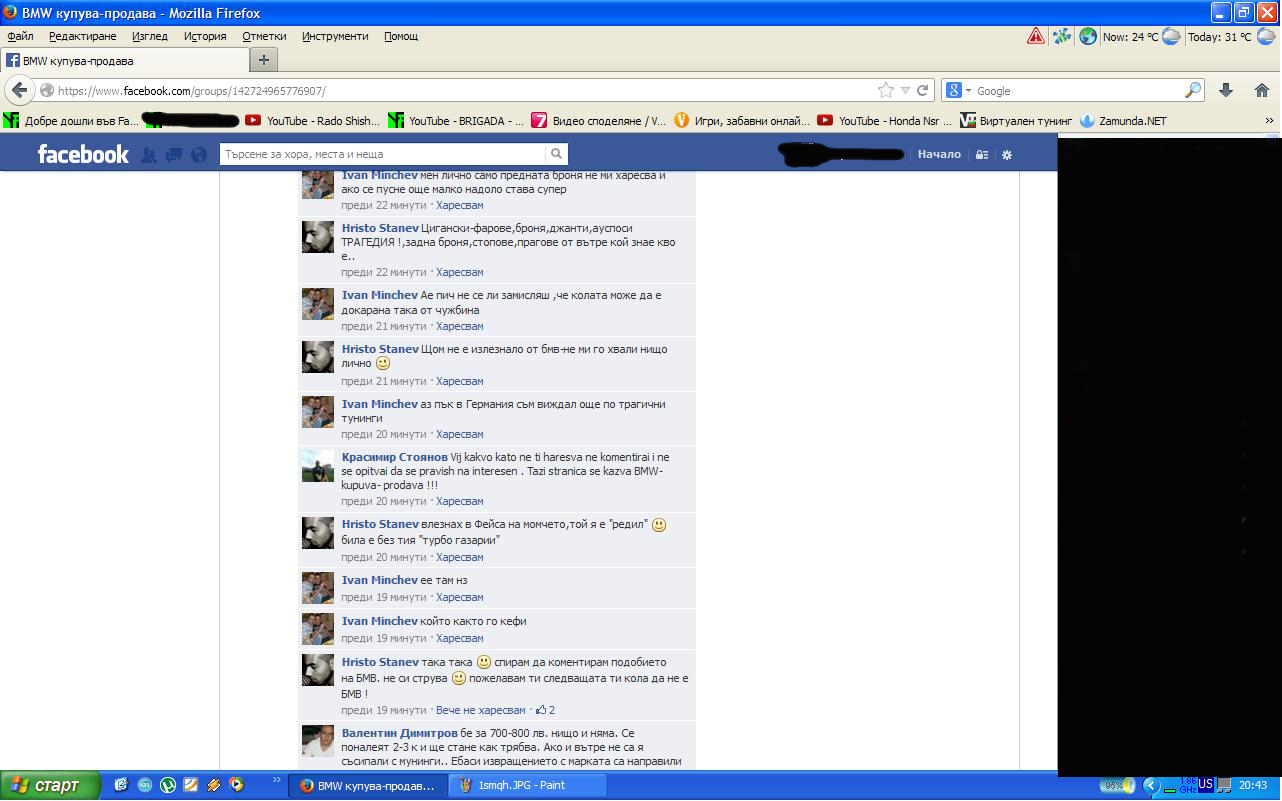
Task: Click the satellite icon in the weather toolbar
Action: click(1062, 36)
